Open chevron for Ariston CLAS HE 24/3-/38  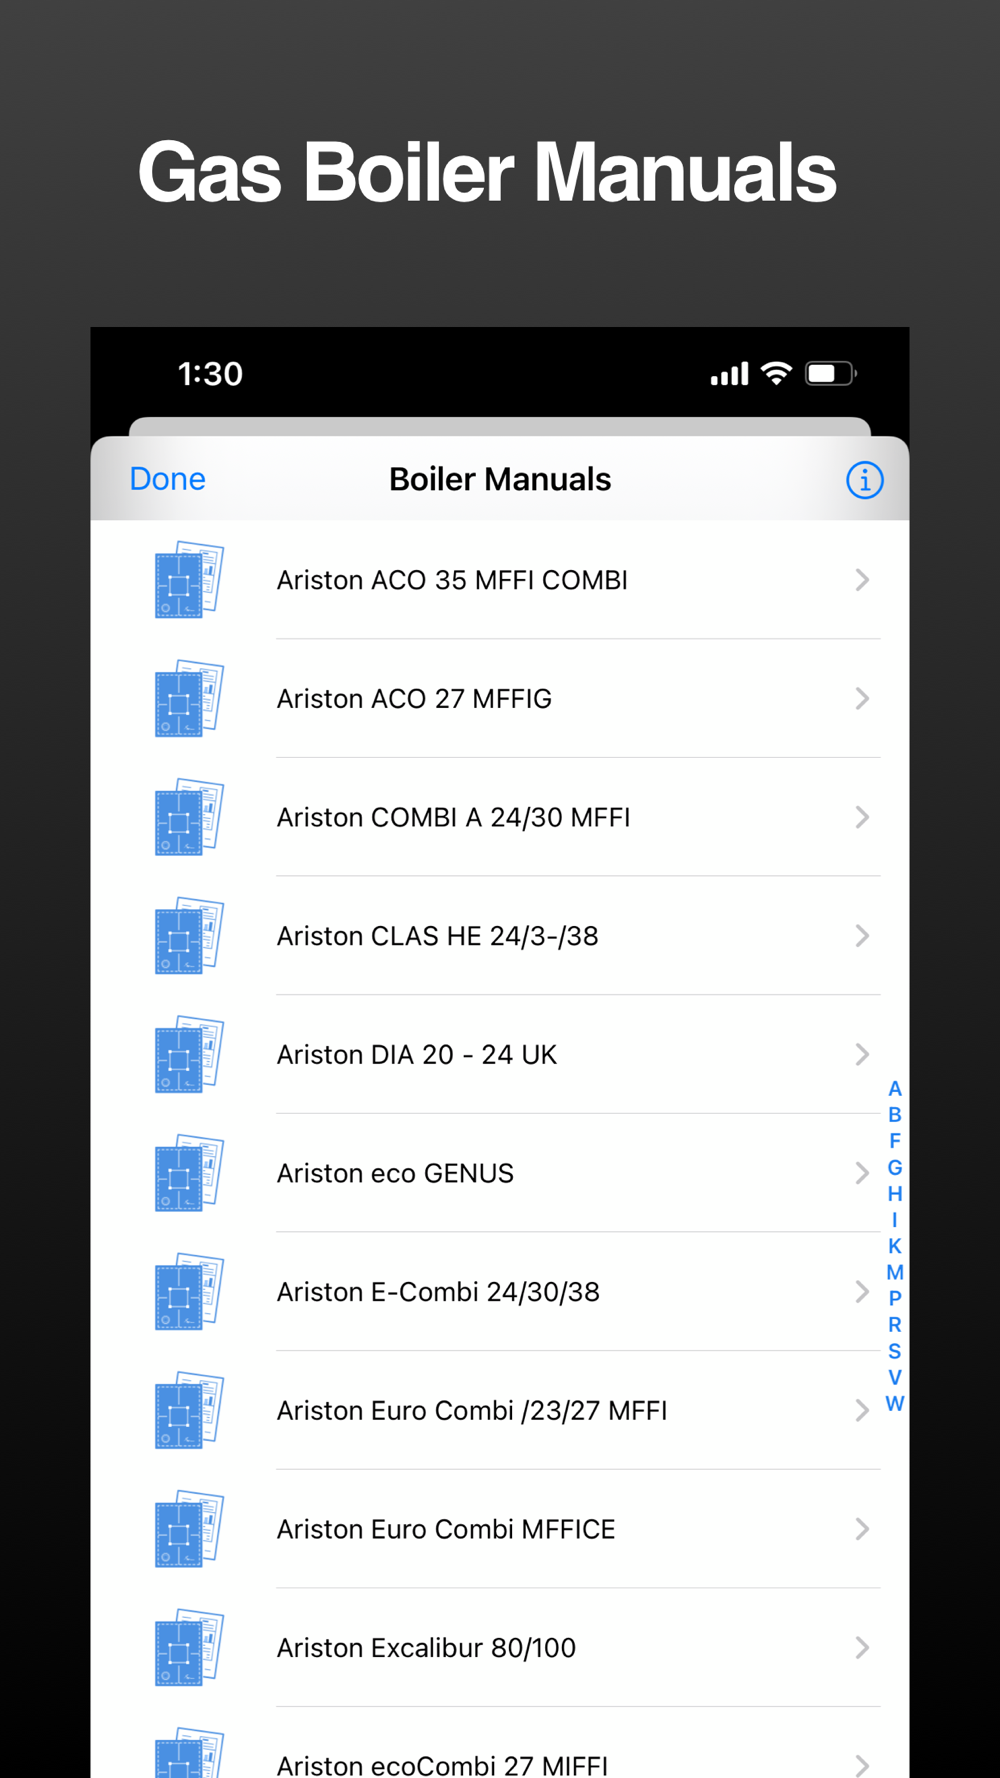(x=862, y=936)
